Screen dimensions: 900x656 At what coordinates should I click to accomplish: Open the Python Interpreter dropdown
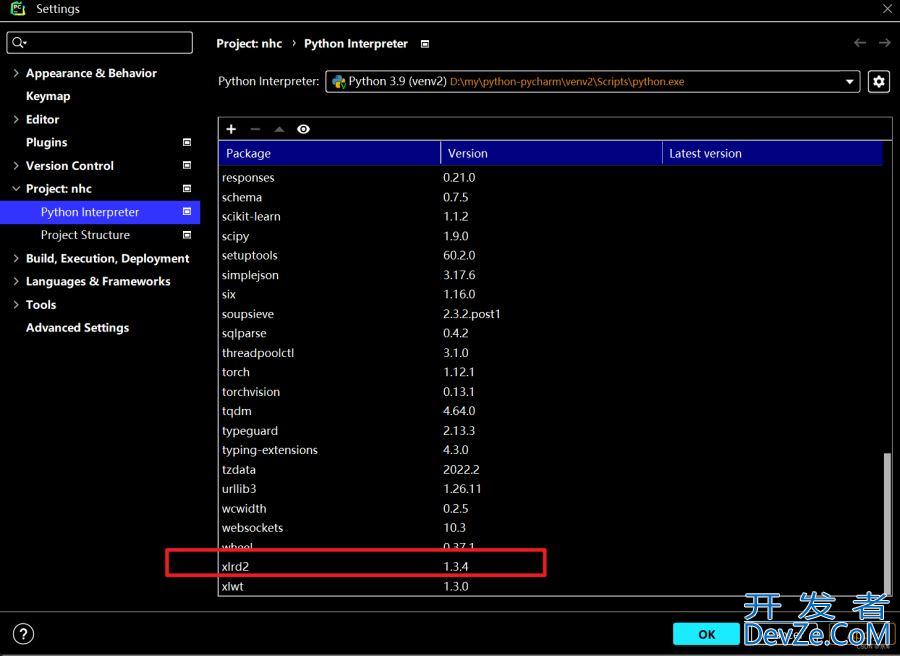tap(592, 81)
